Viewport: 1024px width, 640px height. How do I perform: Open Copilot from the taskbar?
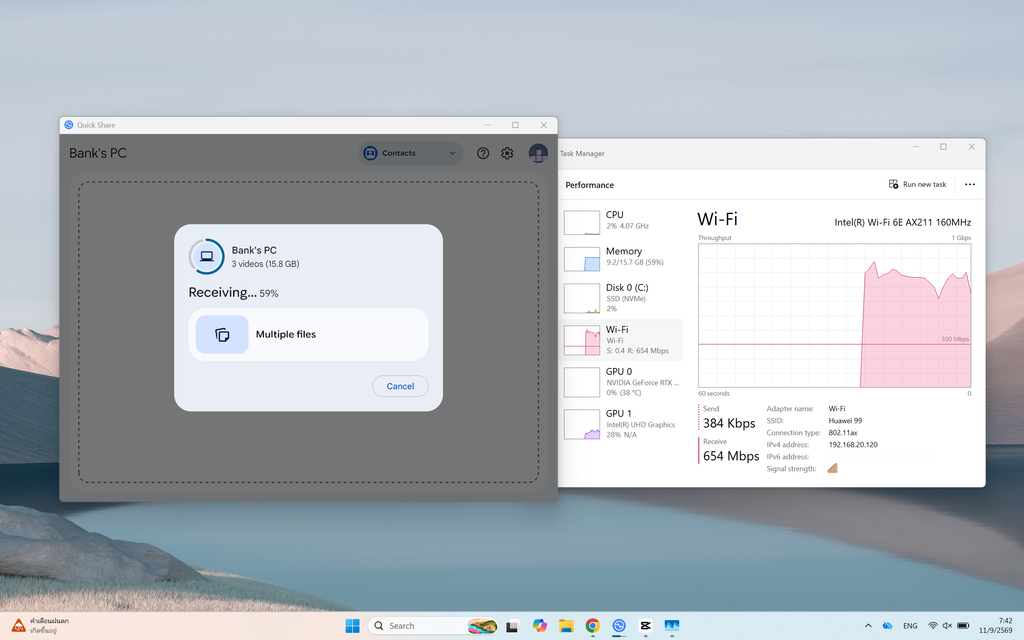click(539, 626)
